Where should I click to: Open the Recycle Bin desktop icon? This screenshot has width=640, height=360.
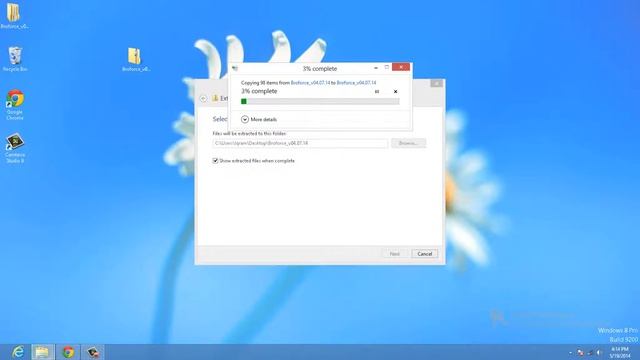pos(15,59)
